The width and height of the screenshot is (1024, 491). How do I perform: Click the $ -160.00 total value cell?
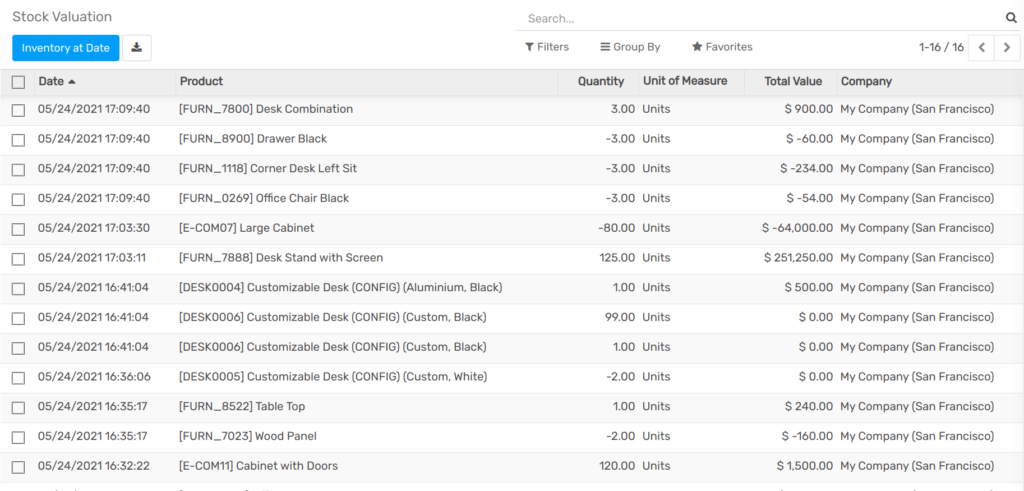(807, 436)
